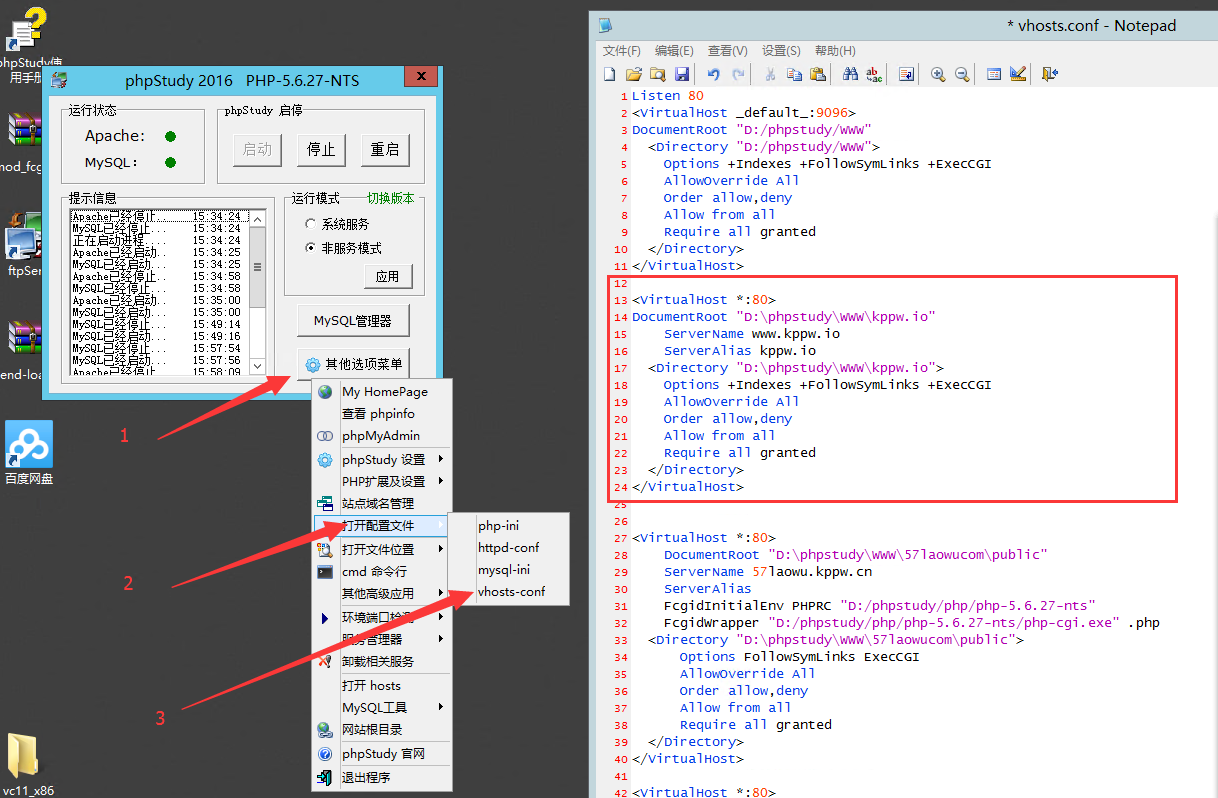Click 网站根目录 menu entry
1218x798 pixels.
pyautogui.click(x=383, y=729)
